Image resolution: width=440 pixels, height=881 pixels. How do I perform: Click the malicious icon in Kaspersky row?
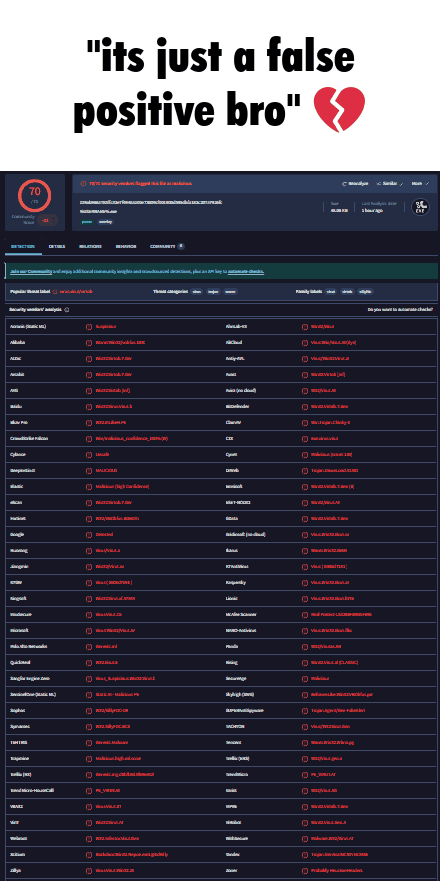(x=305, y=583)
